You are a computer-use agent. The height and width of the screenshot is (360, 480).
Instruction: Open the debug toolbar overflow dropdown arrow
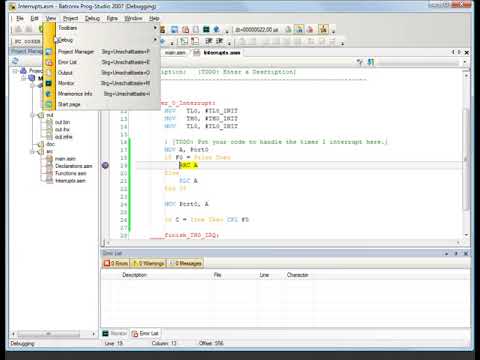click(x=333, y=31)
